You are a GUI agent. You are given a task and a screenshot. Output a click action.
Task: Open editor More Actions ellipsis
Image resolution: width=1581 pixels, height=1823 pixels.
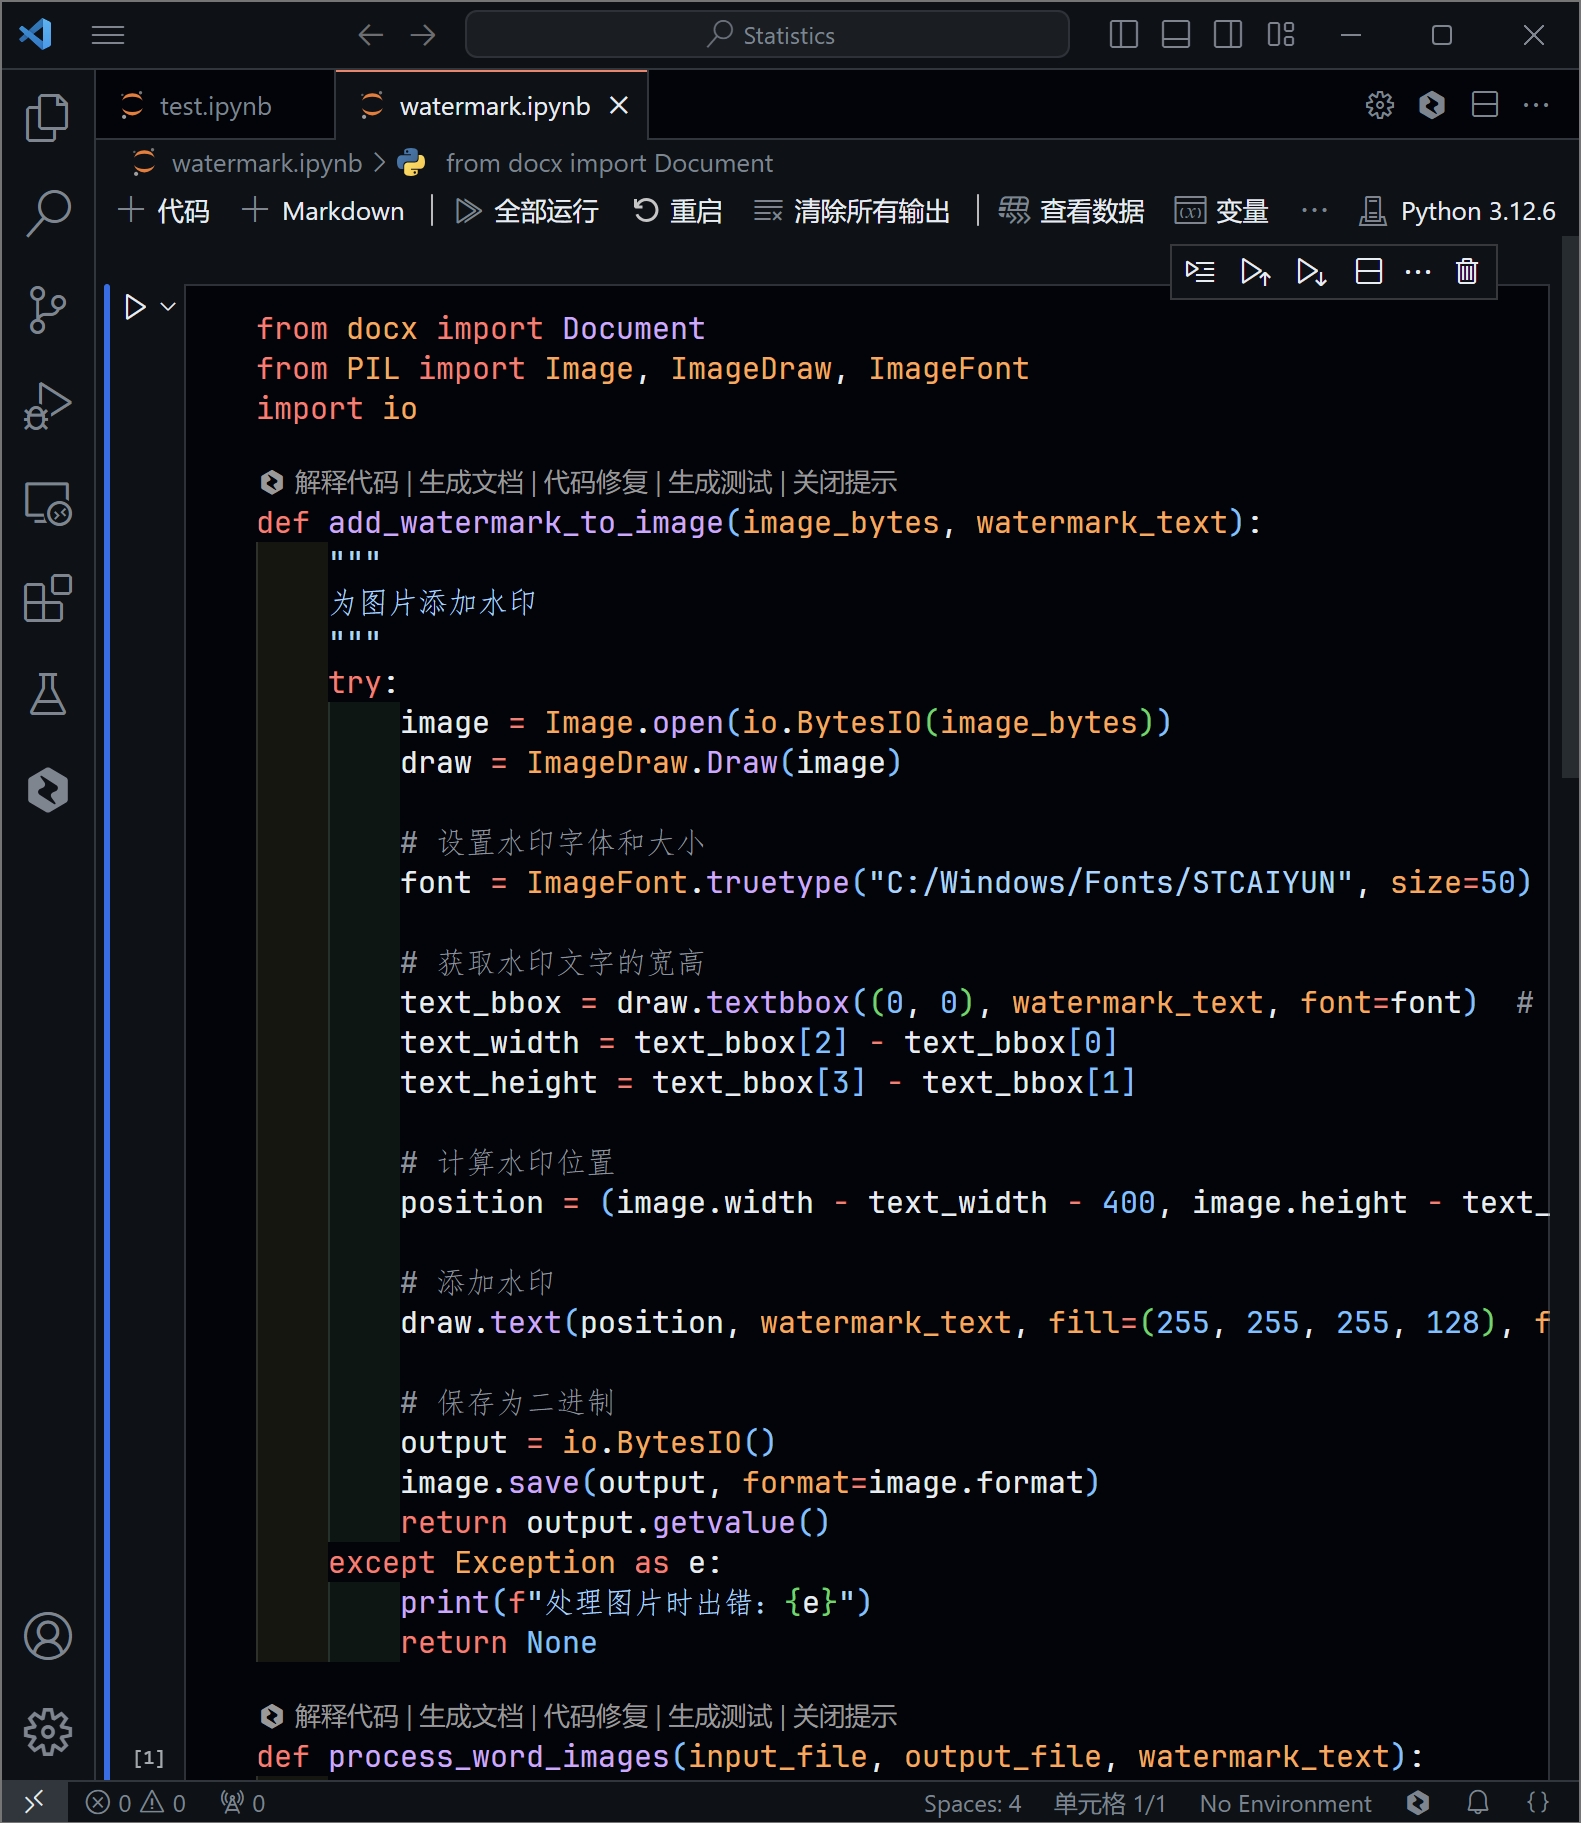[x=1536, y=105]
